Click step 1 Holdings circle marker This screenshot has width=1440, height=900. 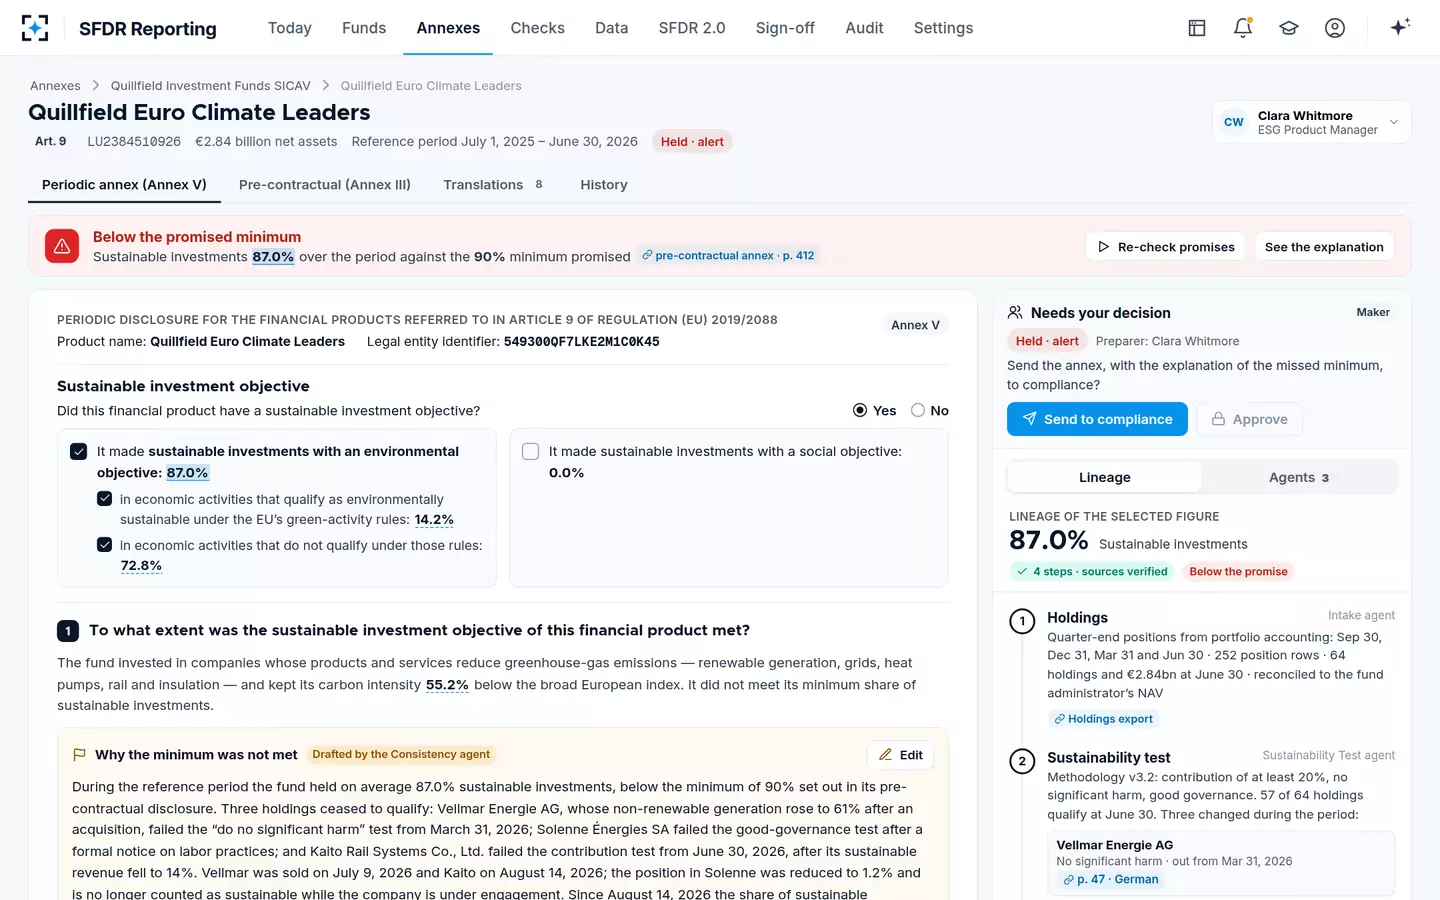point(1022,621)
